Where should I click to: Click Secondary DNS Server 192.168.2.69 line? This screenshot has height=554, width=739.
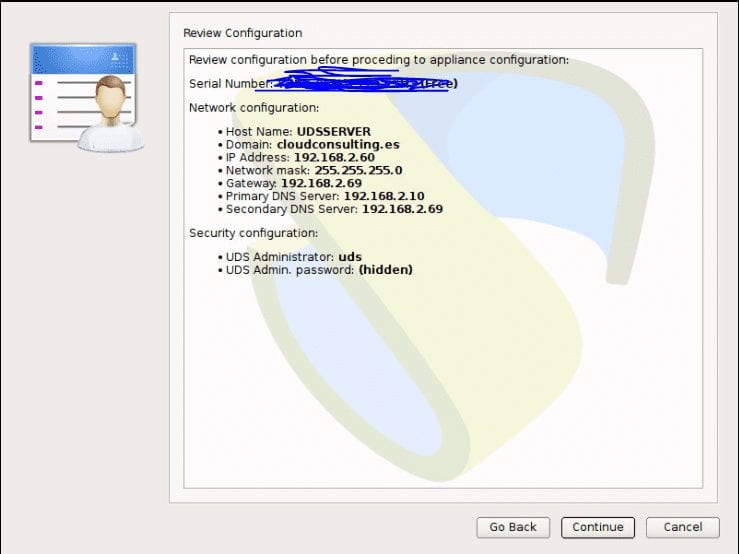333,210
